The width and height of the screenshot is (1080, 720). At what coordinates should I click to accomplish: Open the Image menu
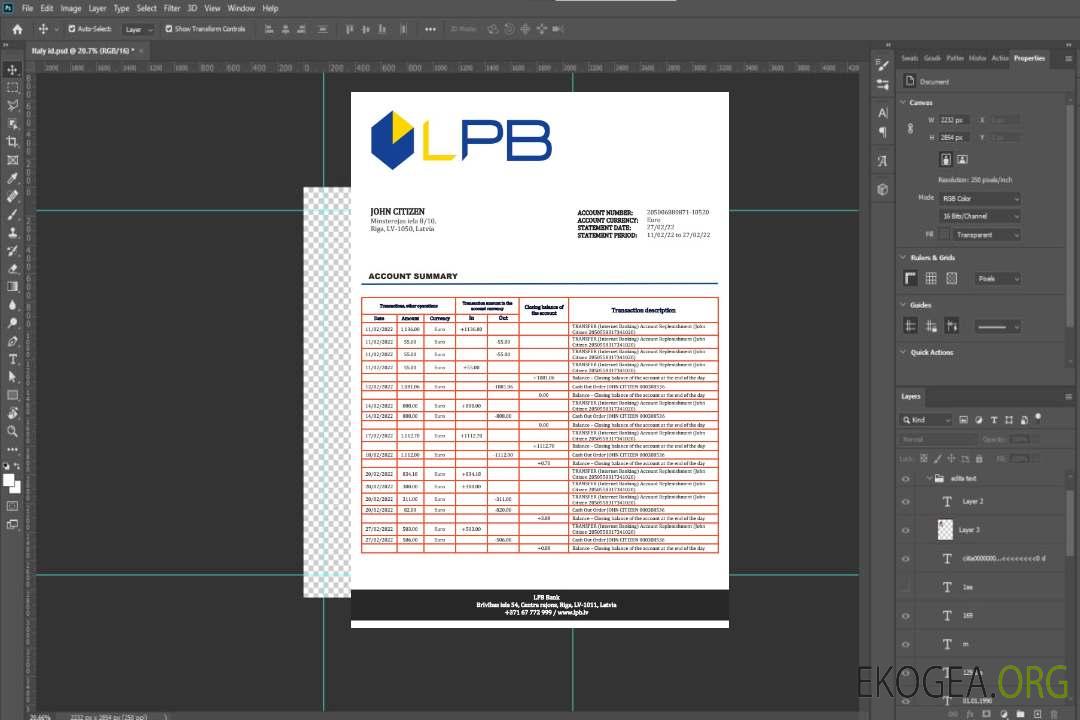(70, 8)
